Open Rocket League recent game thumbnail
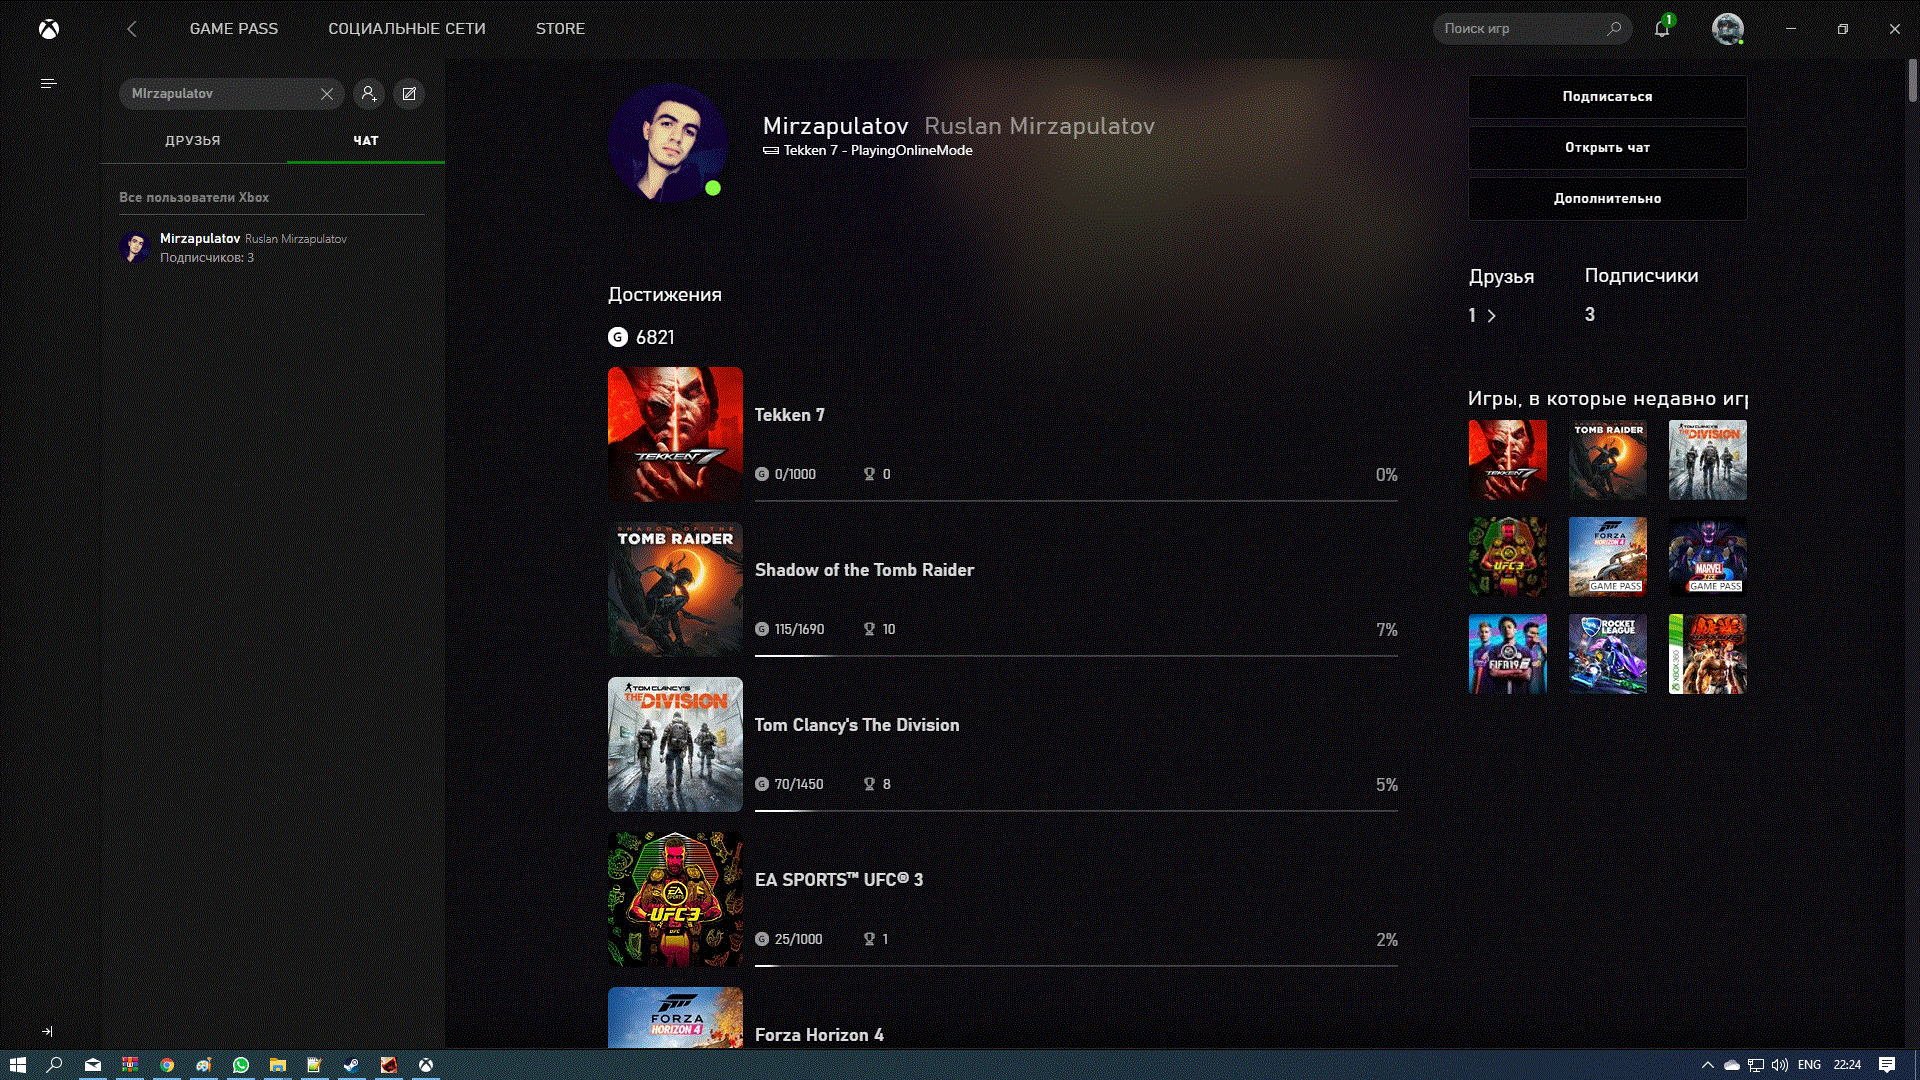The height and width of the screenshot is (1080, 1920). click(x=1607, y=654)
